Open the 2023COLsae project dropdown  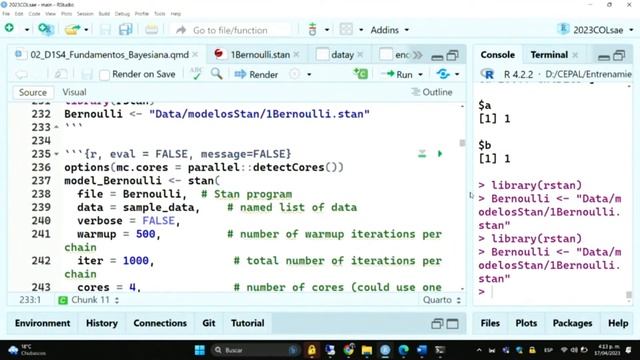click(x=596, y=30)
